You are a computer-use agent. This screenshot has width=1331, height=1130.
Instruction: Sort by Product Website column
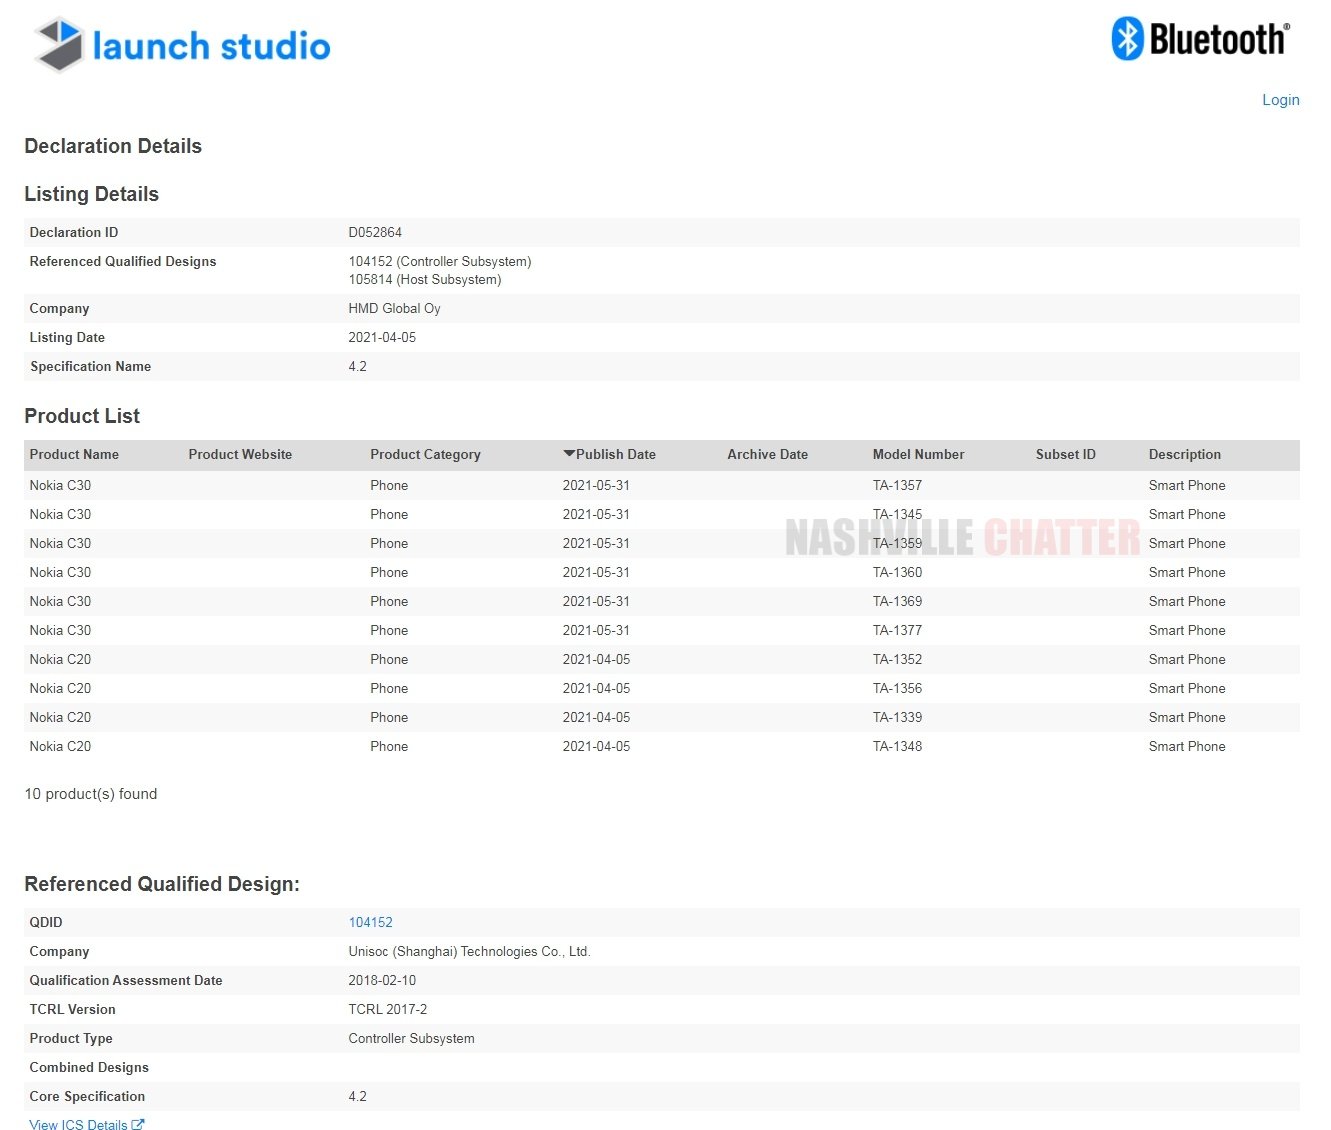[240, 454]
